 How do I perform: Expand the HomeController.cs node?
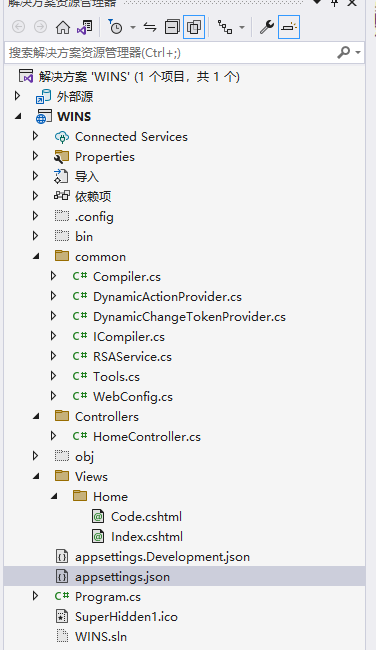coord(53,436)
